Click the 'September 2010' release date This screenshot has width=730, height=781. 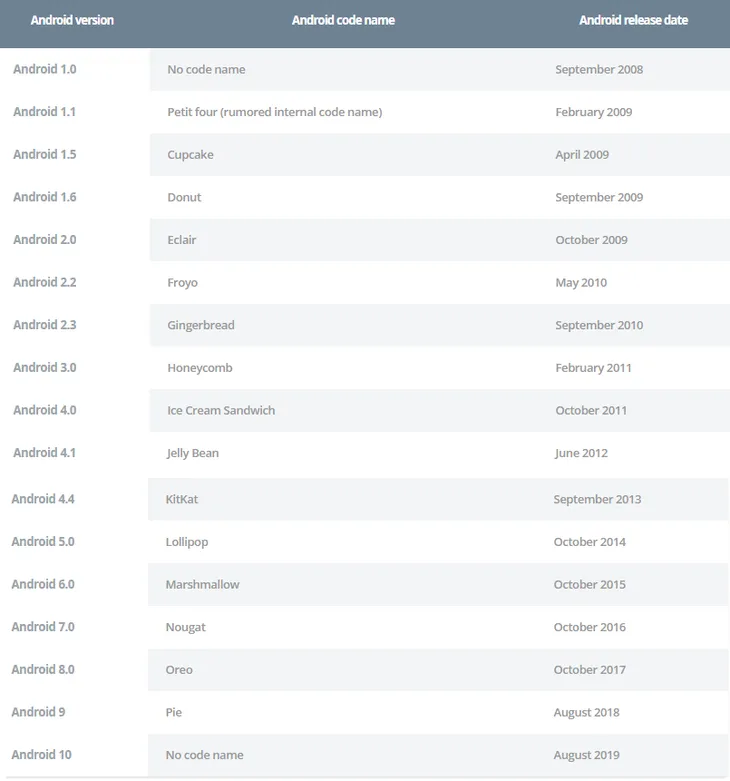599,325
